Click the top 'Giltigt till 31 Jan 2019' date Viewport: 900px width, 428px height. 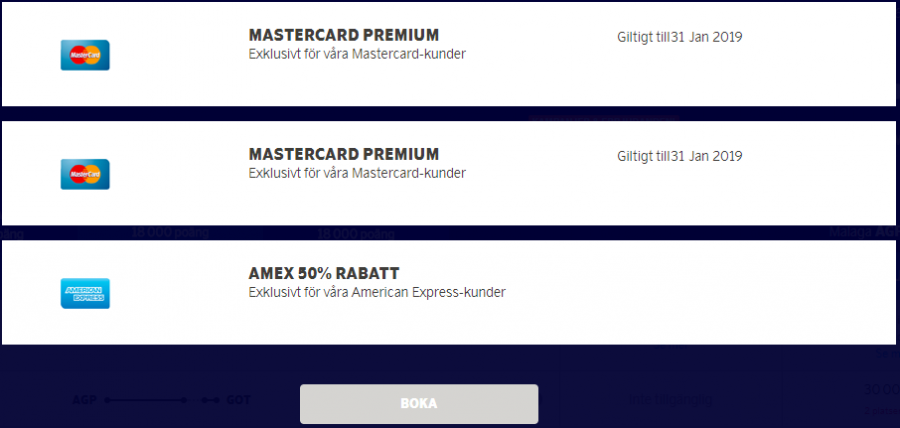679,38
